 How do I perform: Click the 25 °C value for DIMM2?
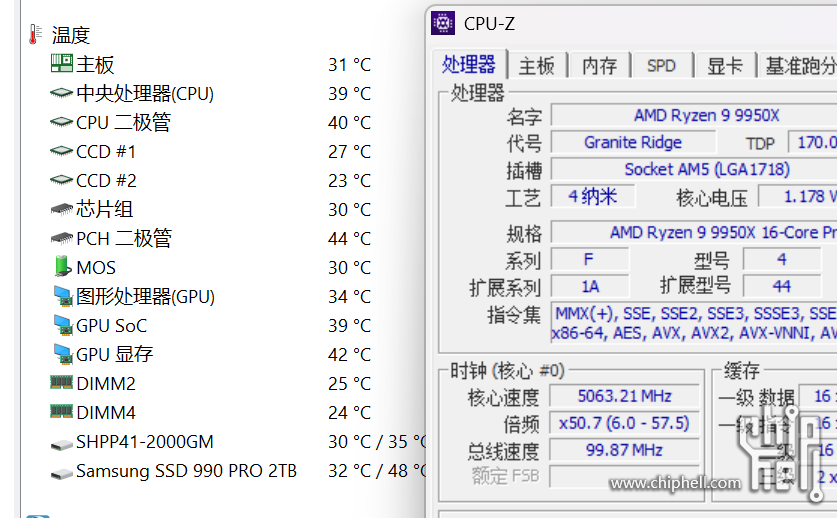tap(349, 383)
